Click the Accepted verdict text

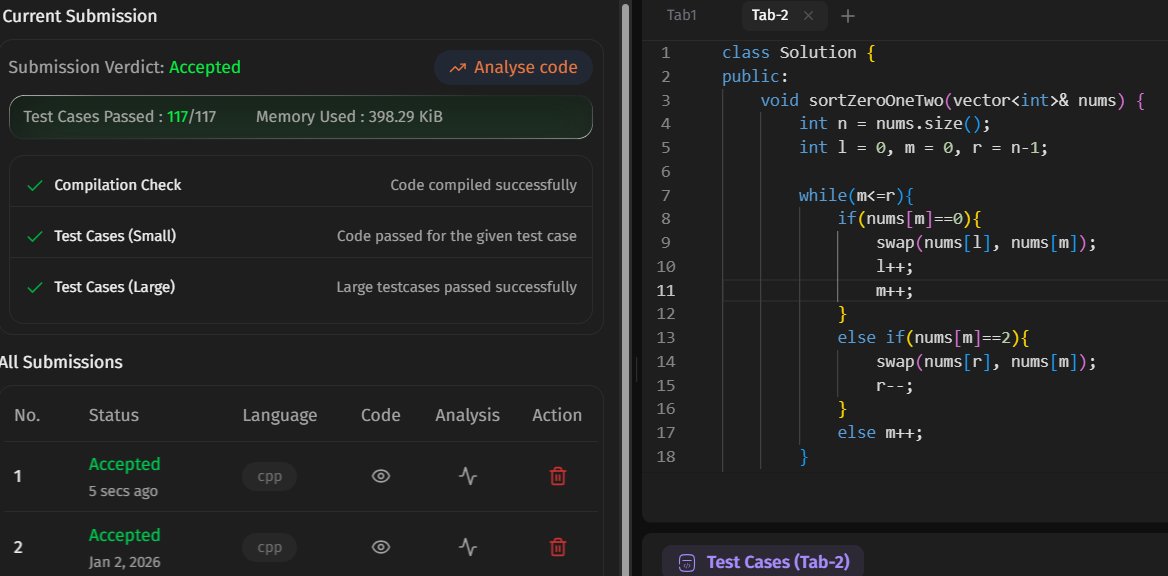[x=205, y=68]
